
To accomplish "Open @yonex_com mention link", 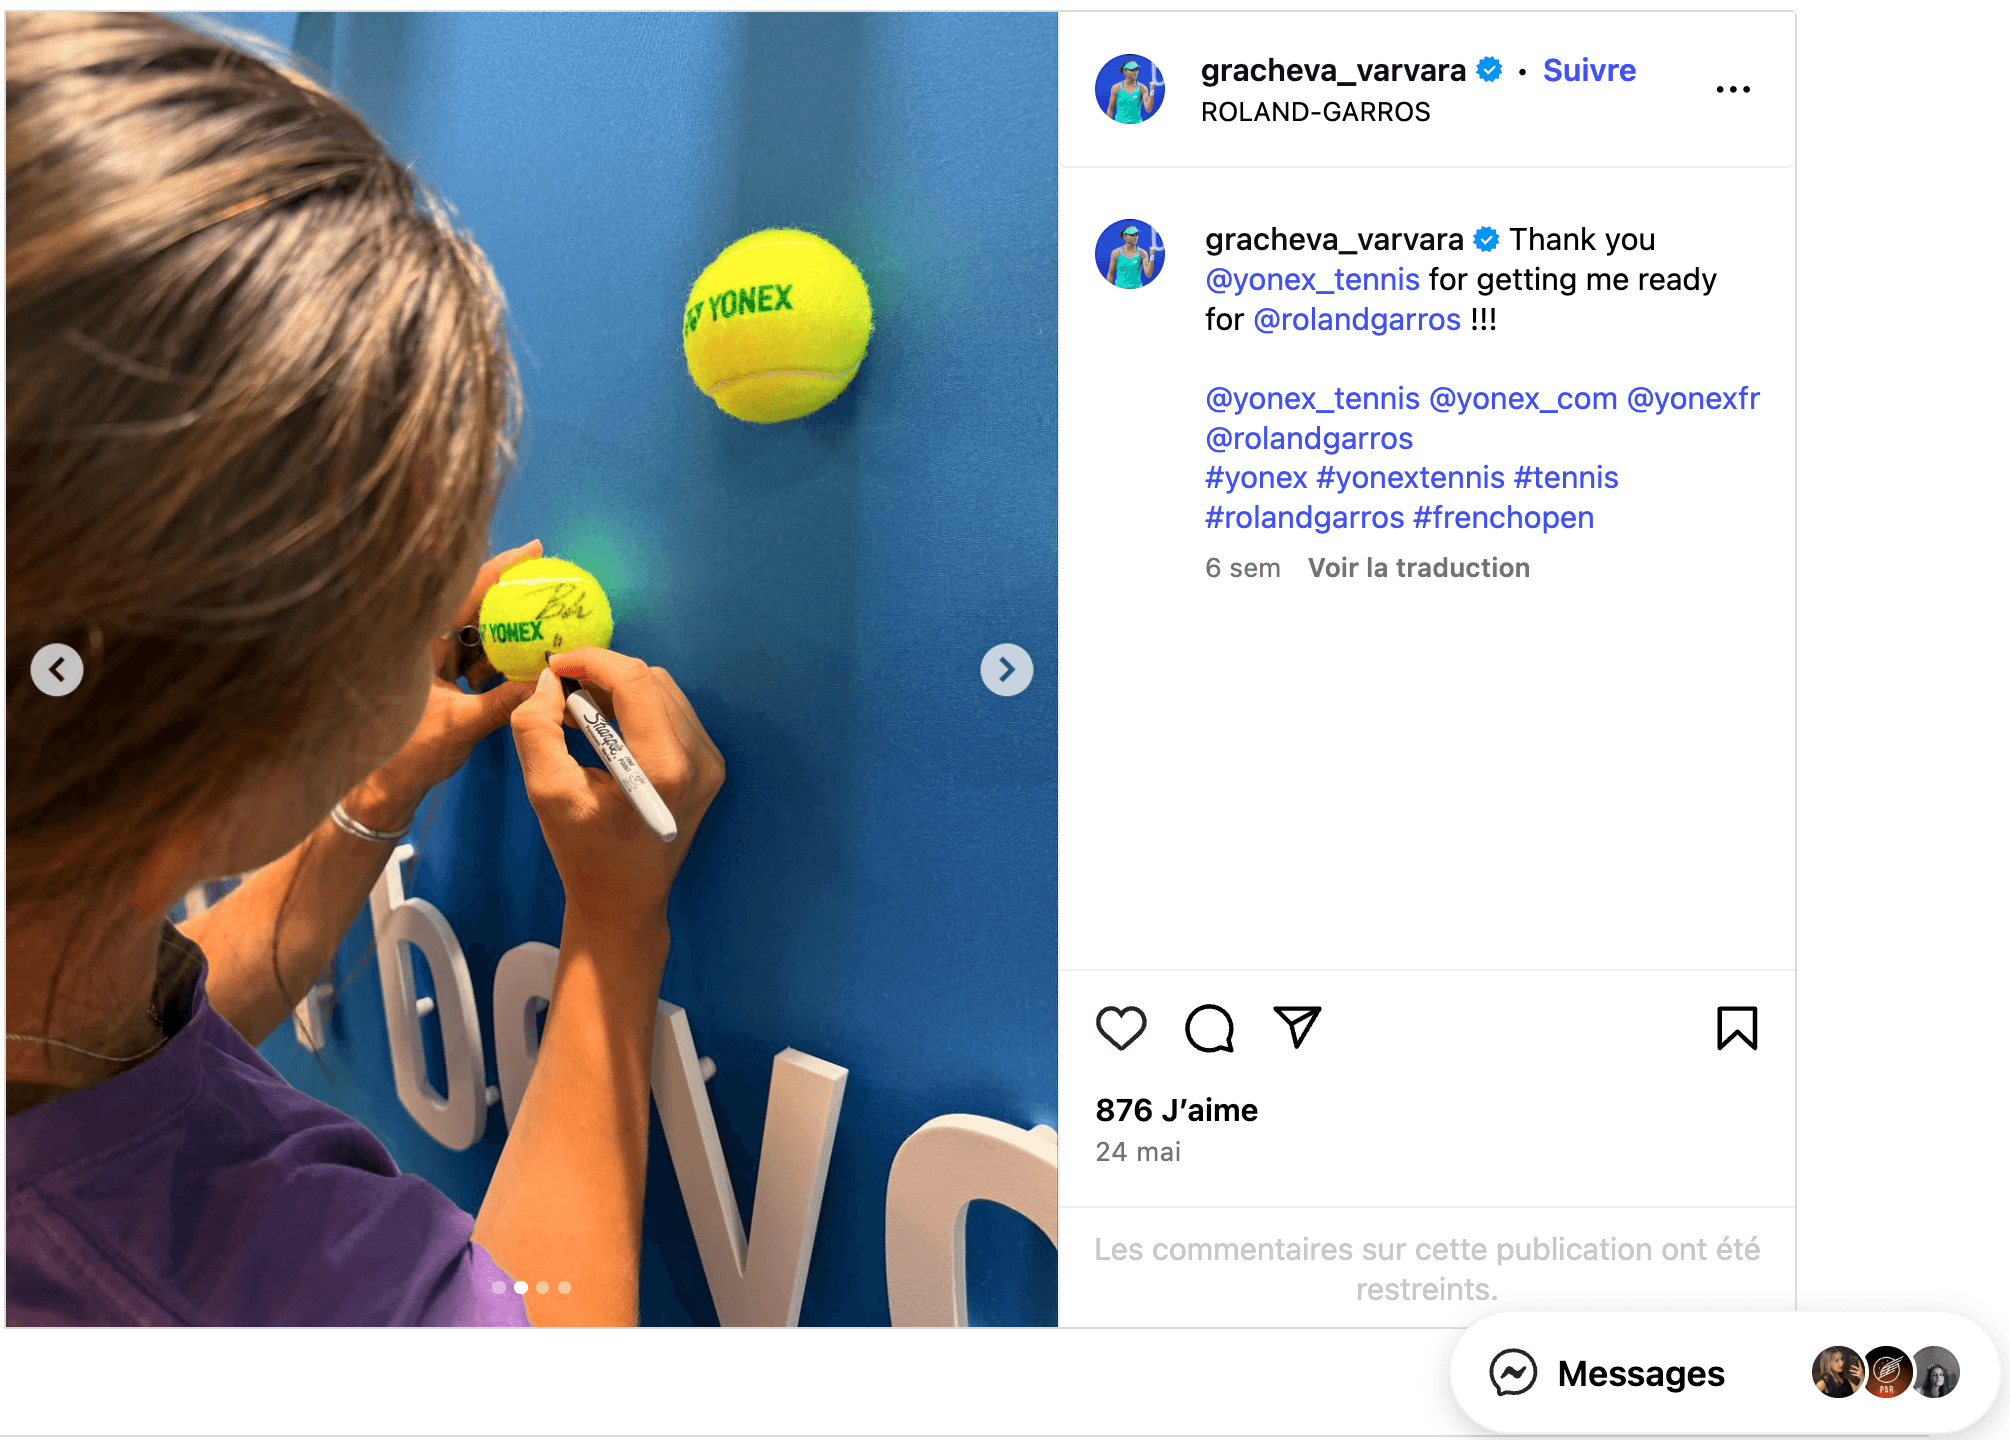I will 1523,398.
